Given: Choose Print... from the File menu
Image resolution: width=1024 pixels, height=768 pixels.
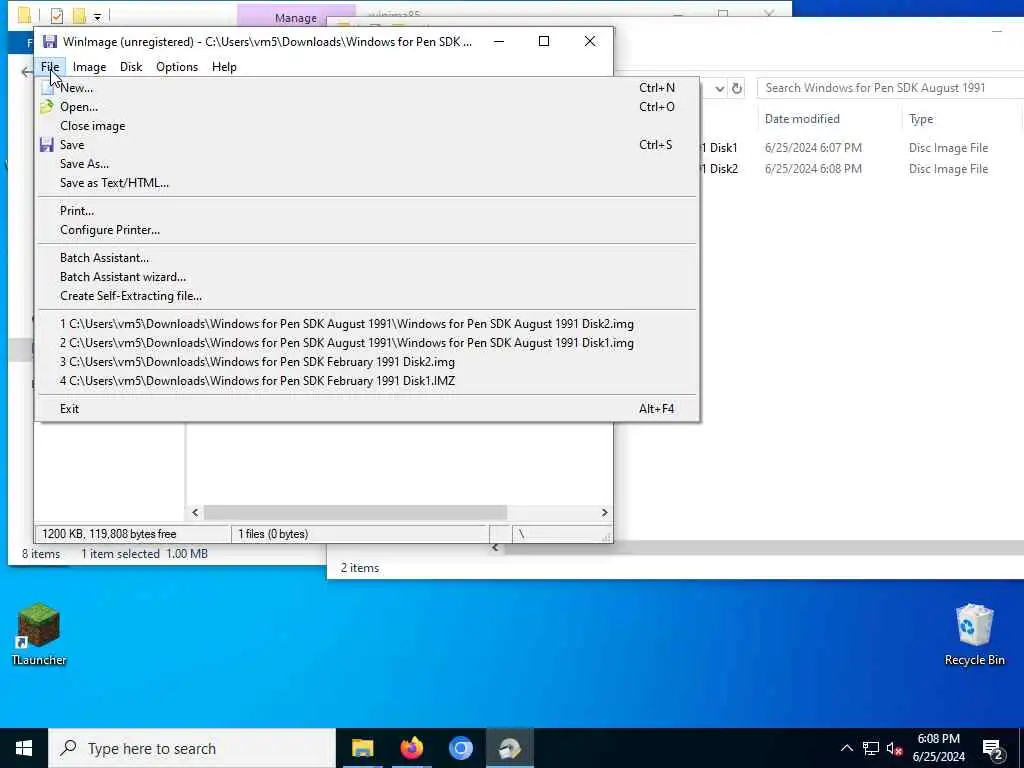Looking at the screenshot, I should 367,210.
